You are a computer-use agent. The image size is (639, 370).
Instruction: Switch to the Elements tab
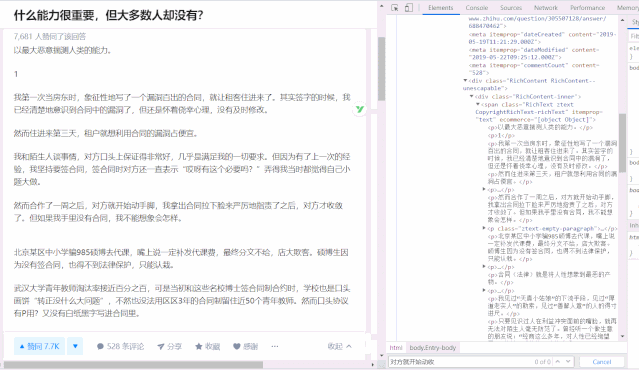click(441, 8)
